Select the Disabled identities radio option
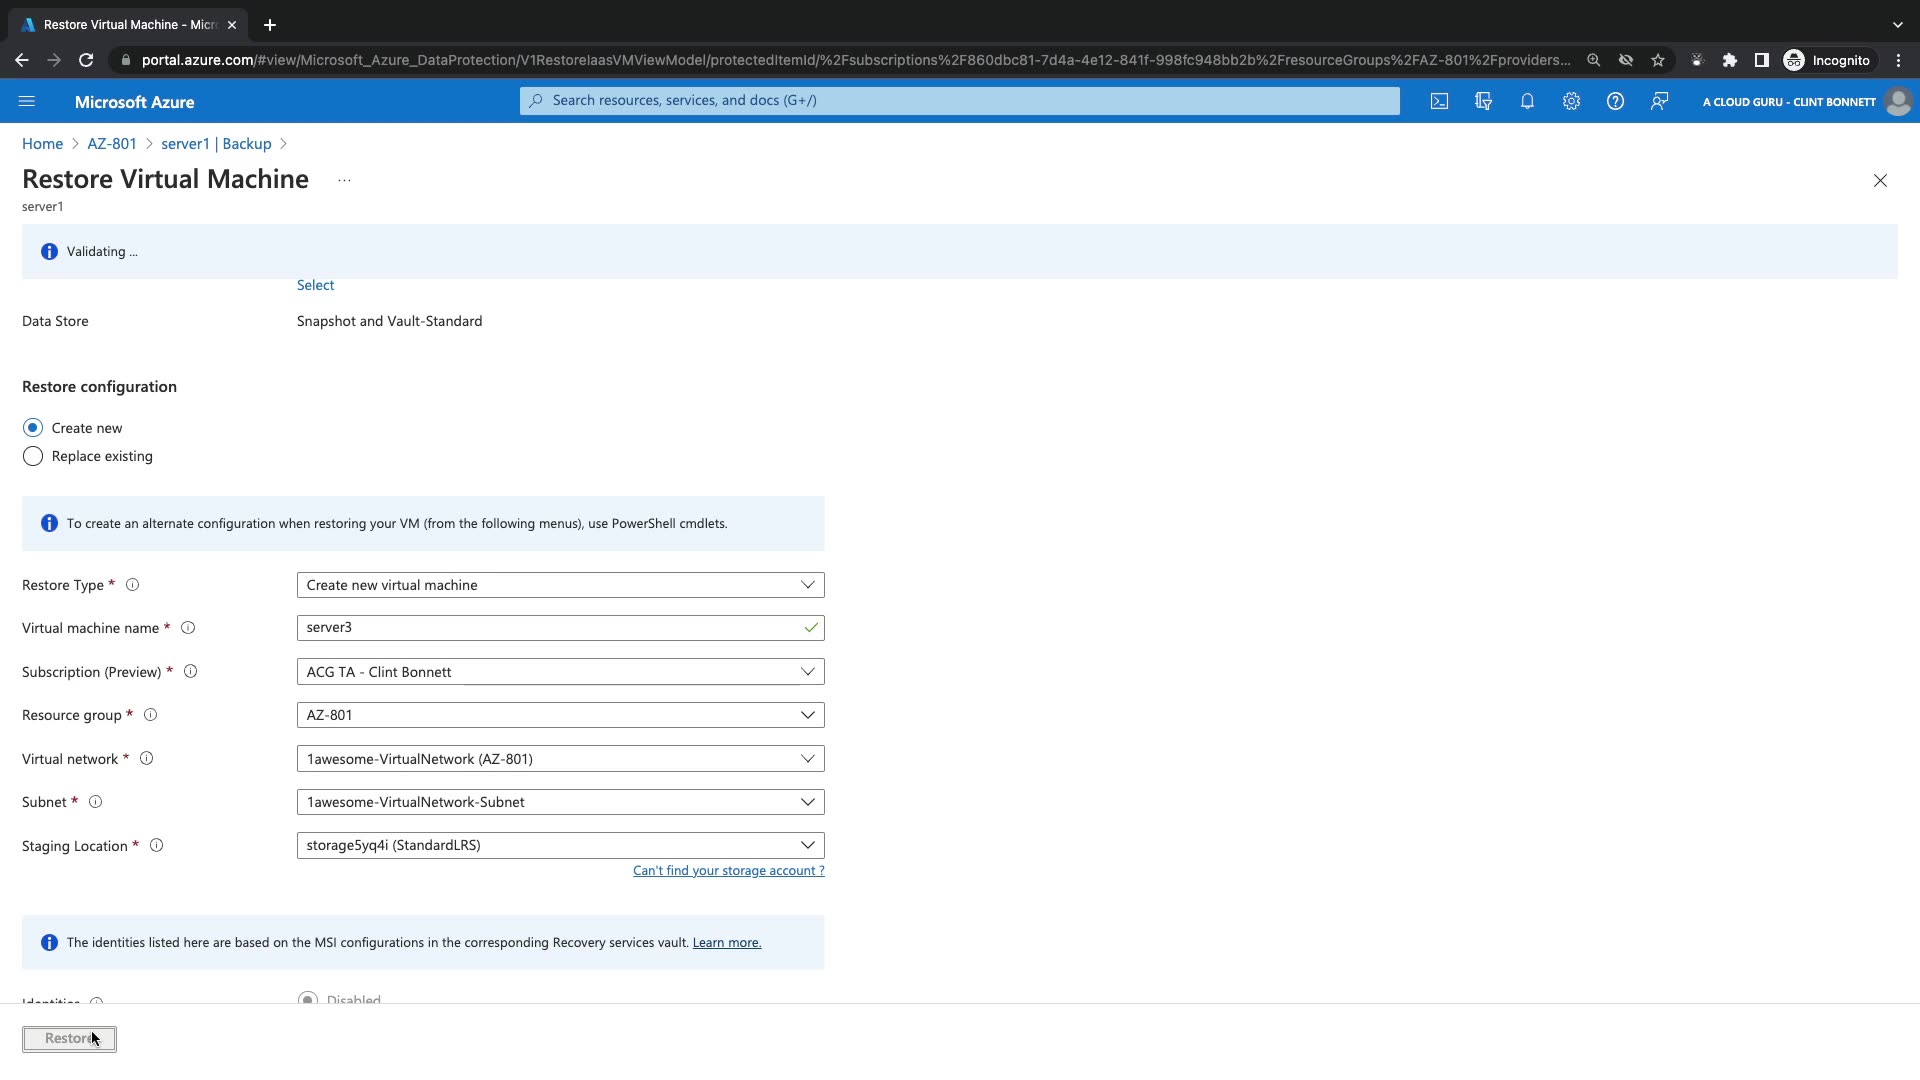1920x1080 pixels. tap(308, 999)
